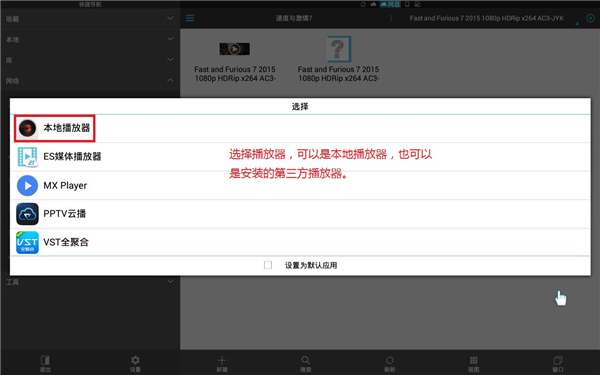
Task: Collapse the 网络 section chevron
Action: (170, 80)
